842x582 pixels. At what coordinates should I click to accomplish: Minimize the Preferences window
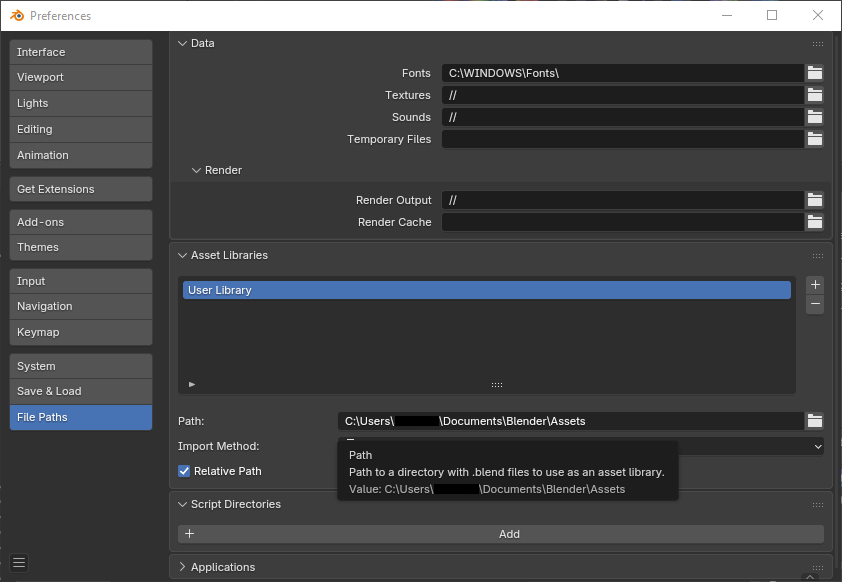coord(727,16)
